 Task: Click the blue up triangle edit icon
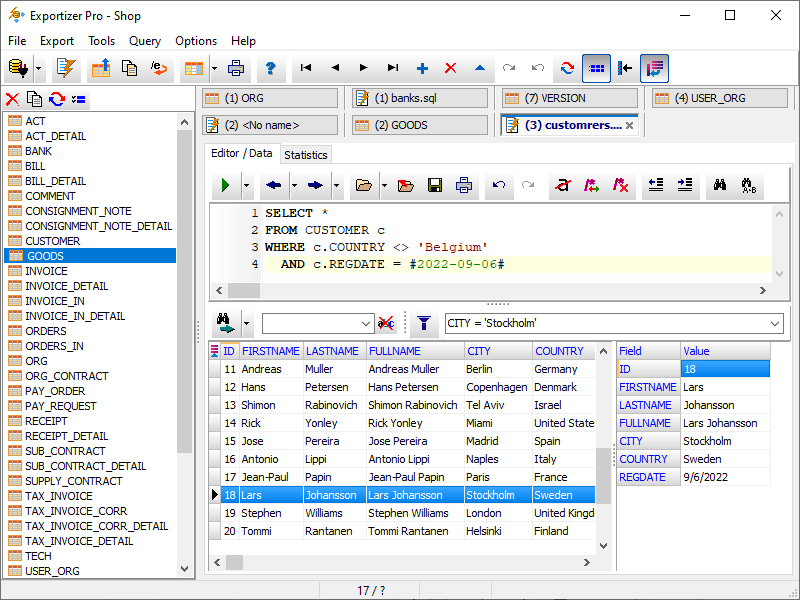tap(480, 68)
